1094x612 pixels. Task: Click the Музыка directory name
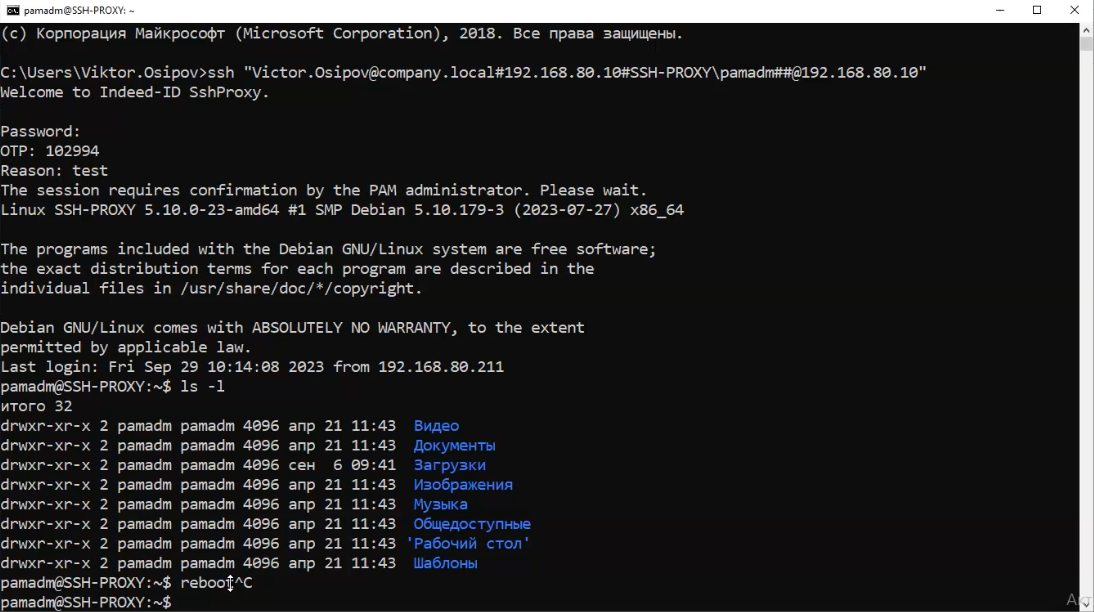pyautogui.click(x=440, y=504)
